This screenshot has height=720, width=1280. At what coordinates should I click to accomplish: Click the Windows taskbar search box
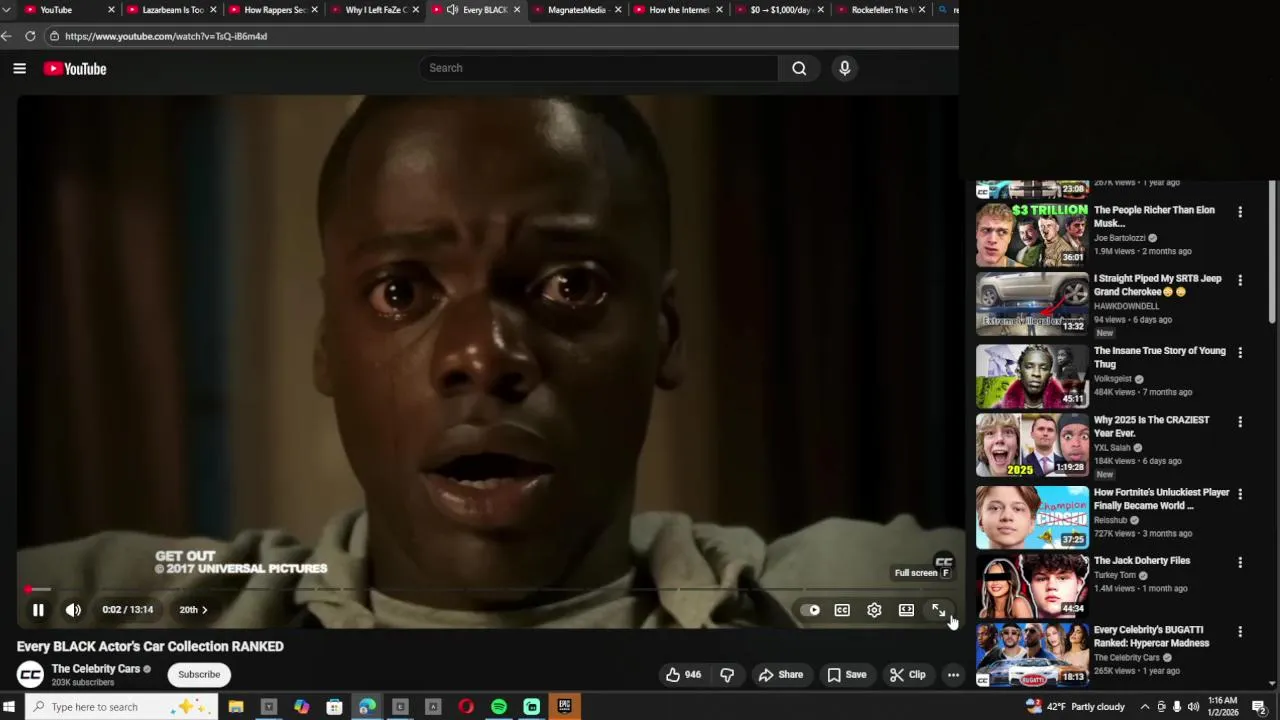pyautogui.click(x=122, y=707)
